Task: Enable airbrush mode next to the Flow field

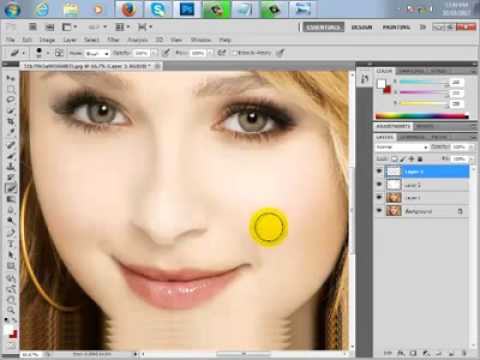Action: [x=222, y=53]
